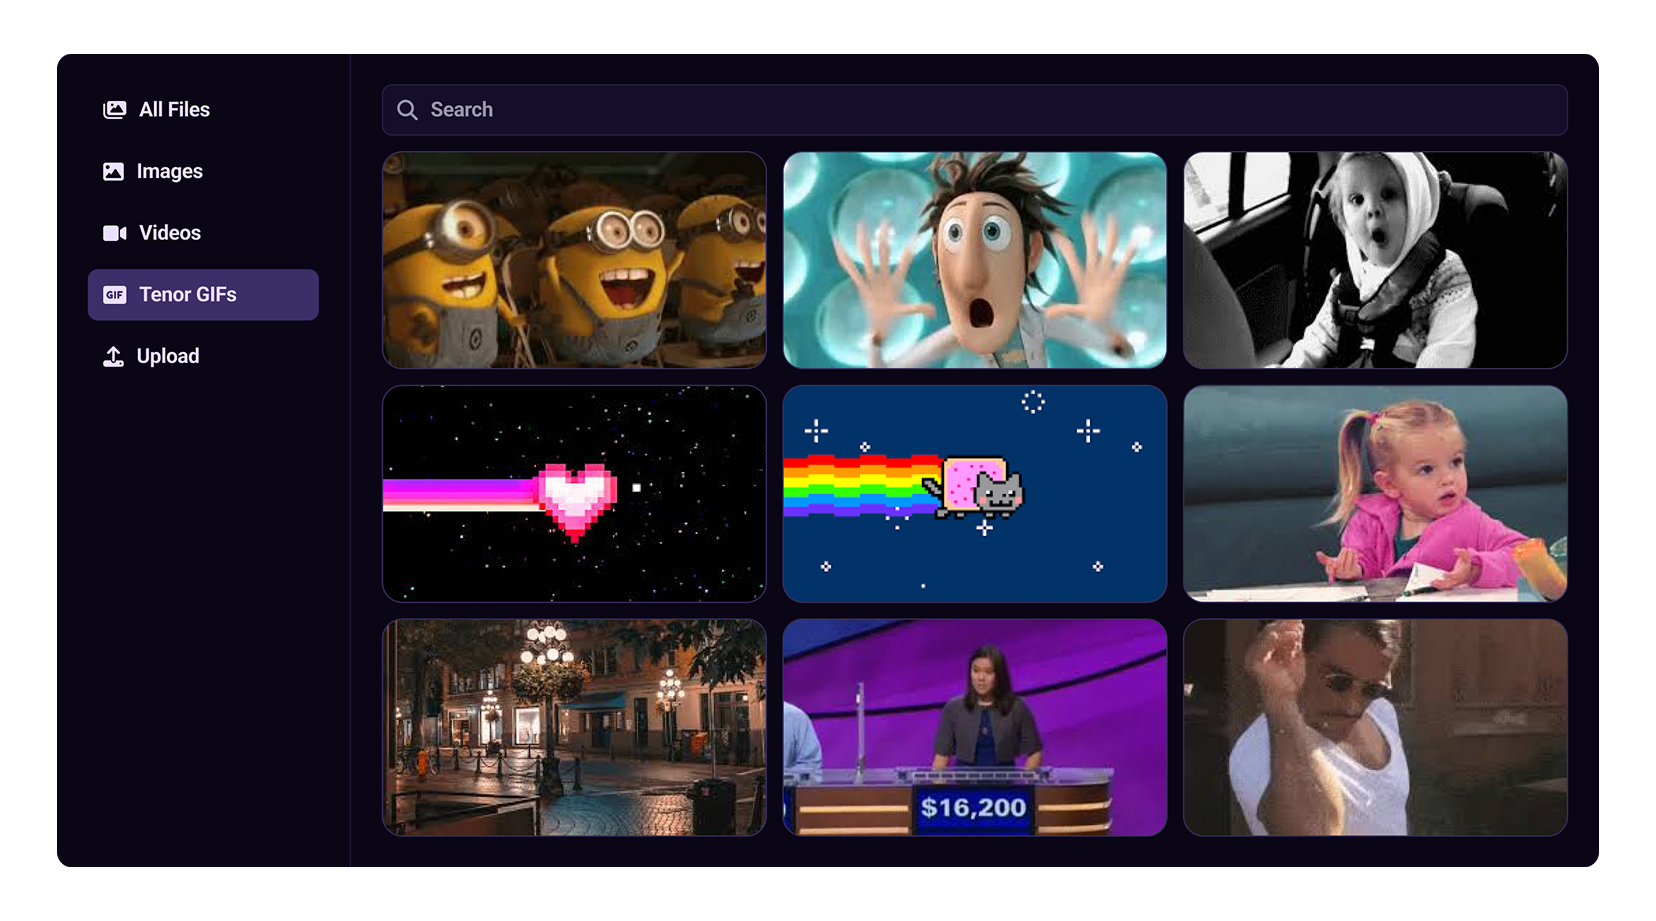
Task: Open the Upload page
Action: click(167, 356)
